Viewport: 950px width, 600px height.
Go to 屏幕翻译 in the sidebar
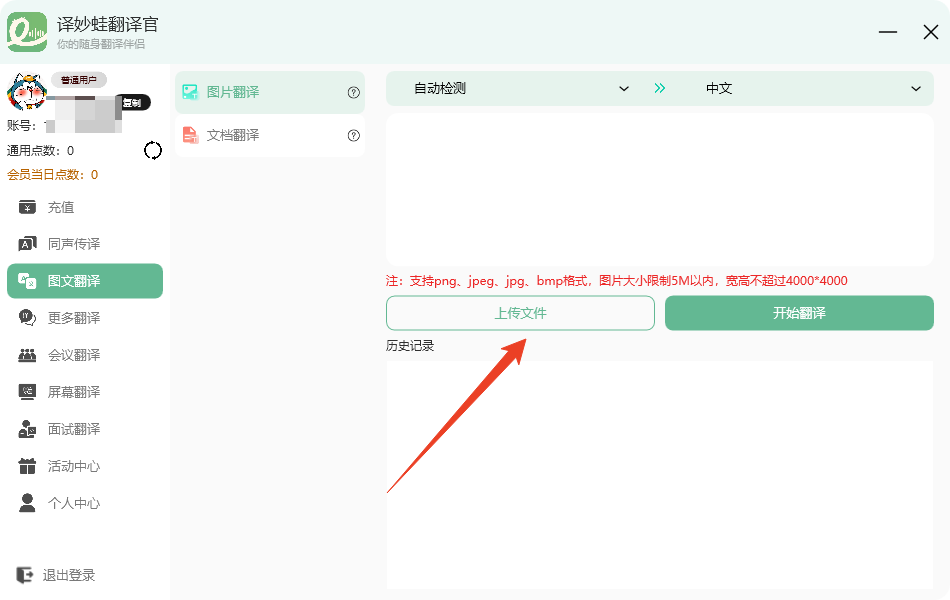(x=74, y=392)
